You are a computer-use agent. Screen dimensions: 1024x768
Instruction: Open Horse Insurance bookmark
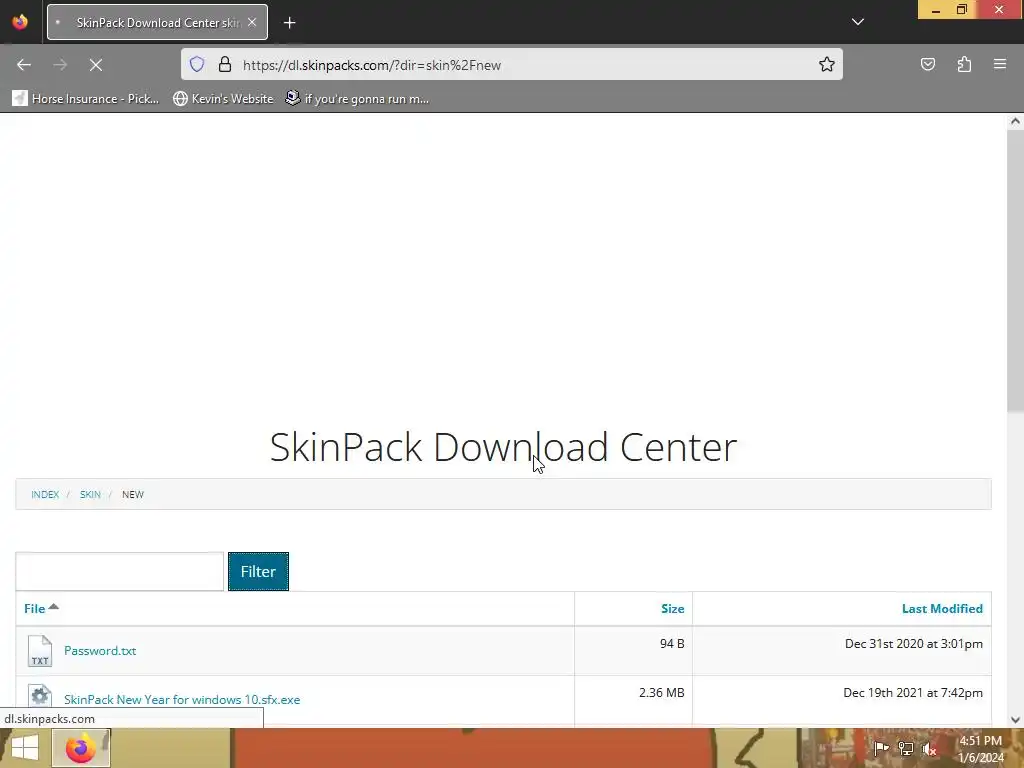click(x=86, y=99)
